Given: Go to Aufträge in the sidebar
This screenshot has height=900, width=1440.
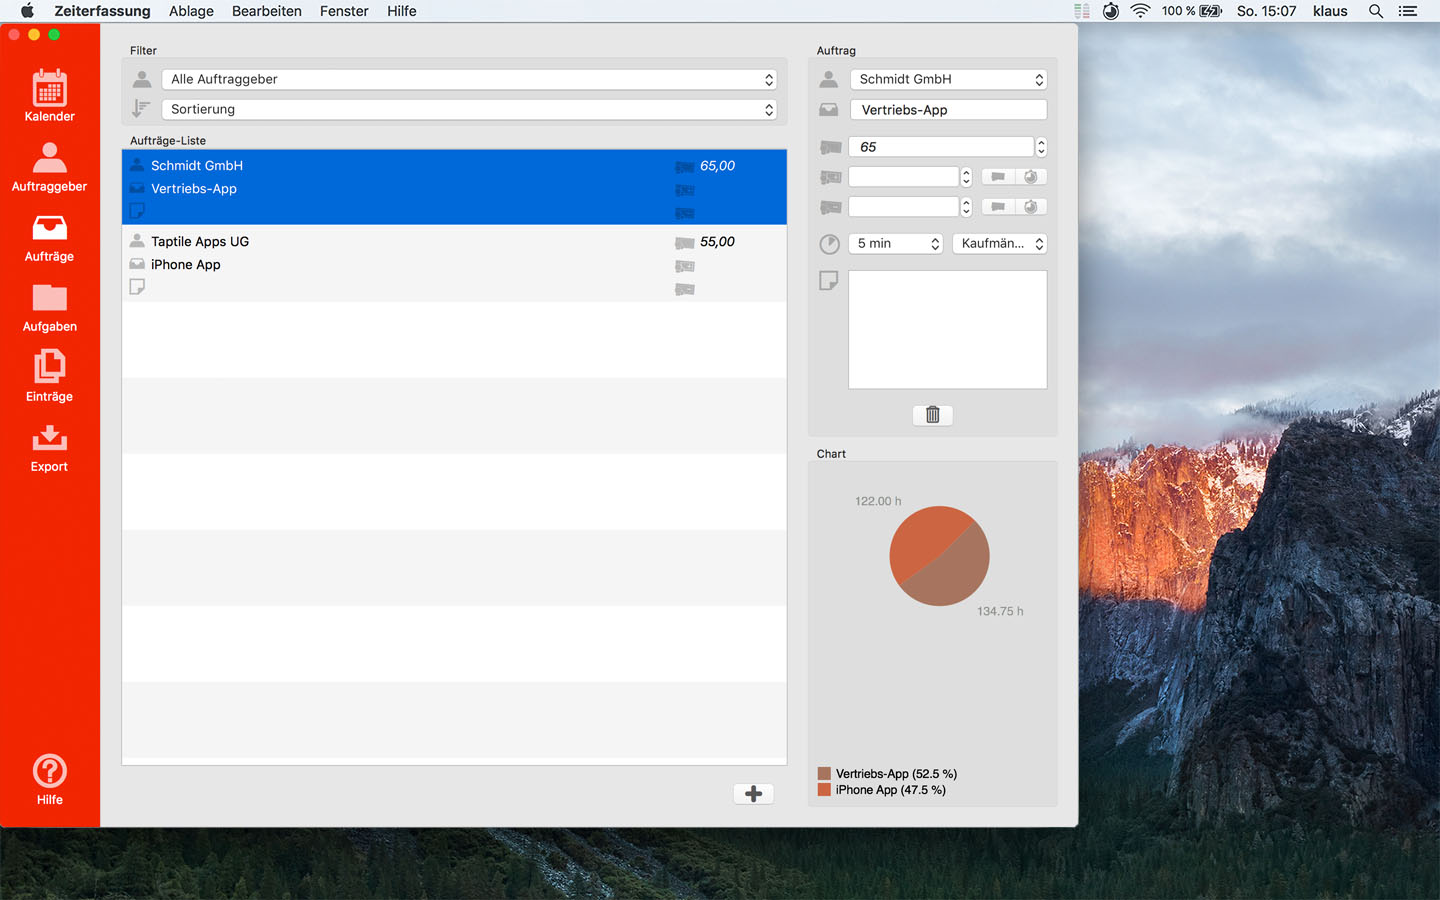Looking at the screenshot, I should pyautogui.click(x=49, y=238).
